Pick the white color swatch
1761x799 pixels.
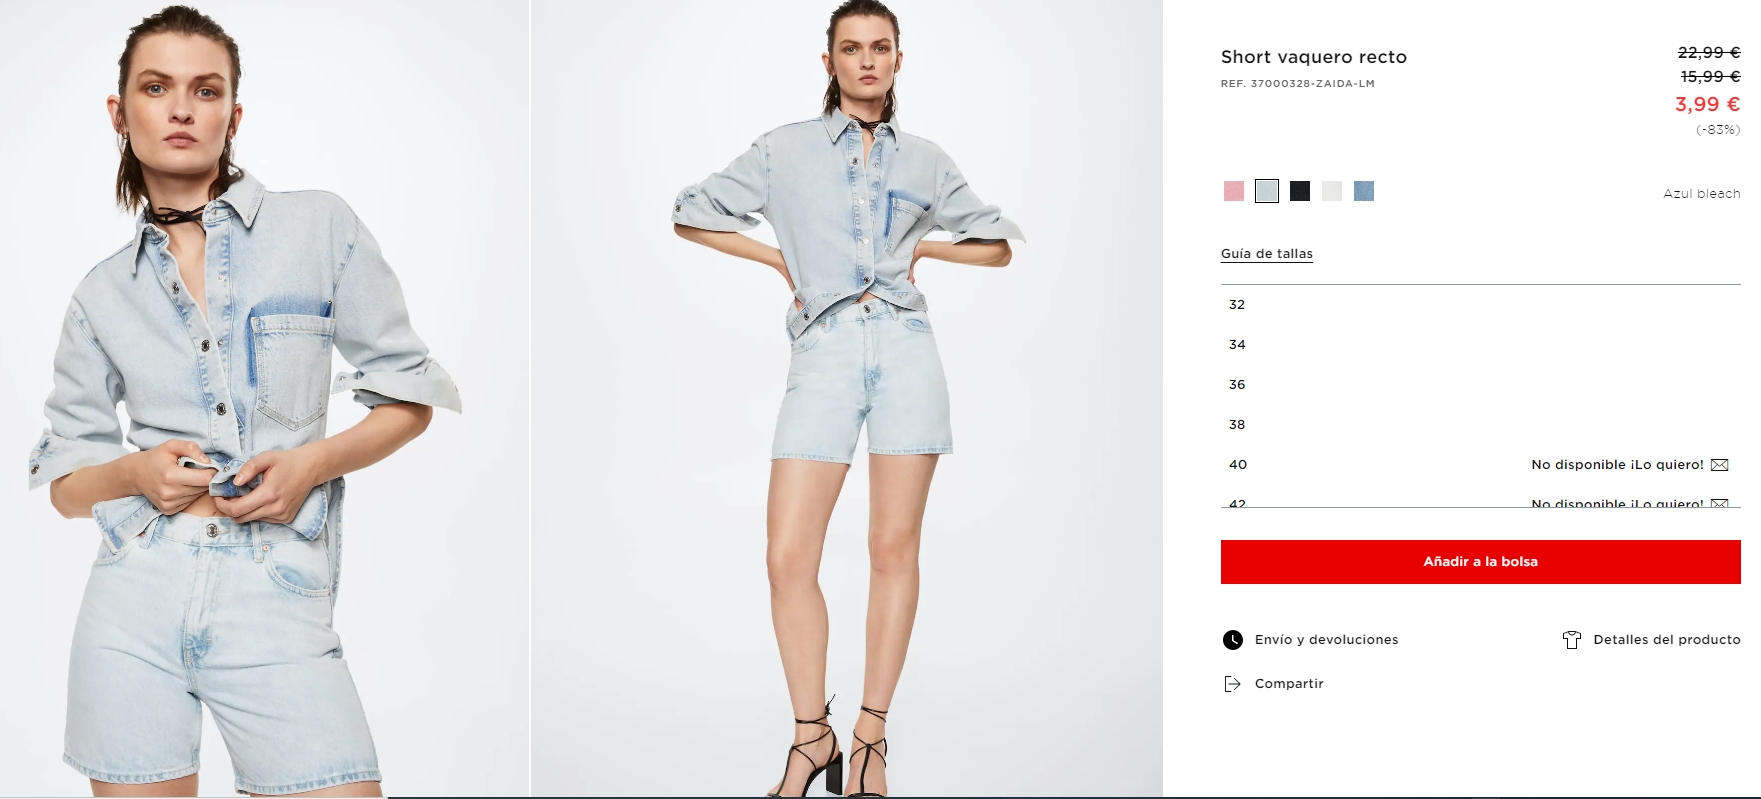[x=1332, y=191]
